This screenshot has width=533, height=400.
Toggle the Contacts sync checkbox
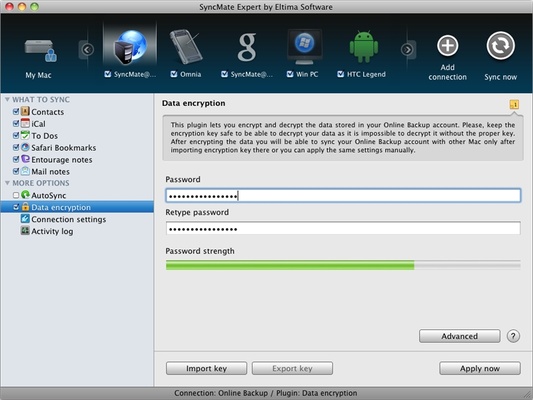click(16, 111)
